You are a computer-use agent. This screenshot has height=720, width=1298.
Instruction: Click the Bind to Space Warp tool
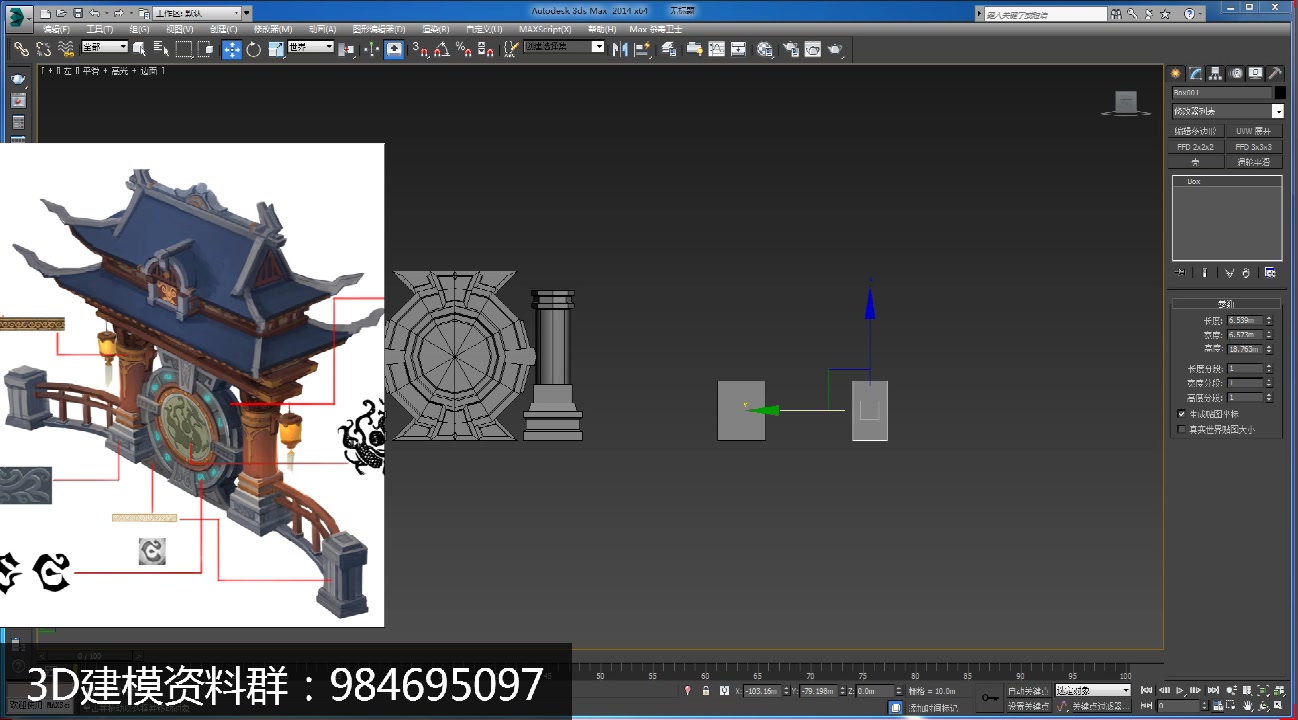(66, 48)
